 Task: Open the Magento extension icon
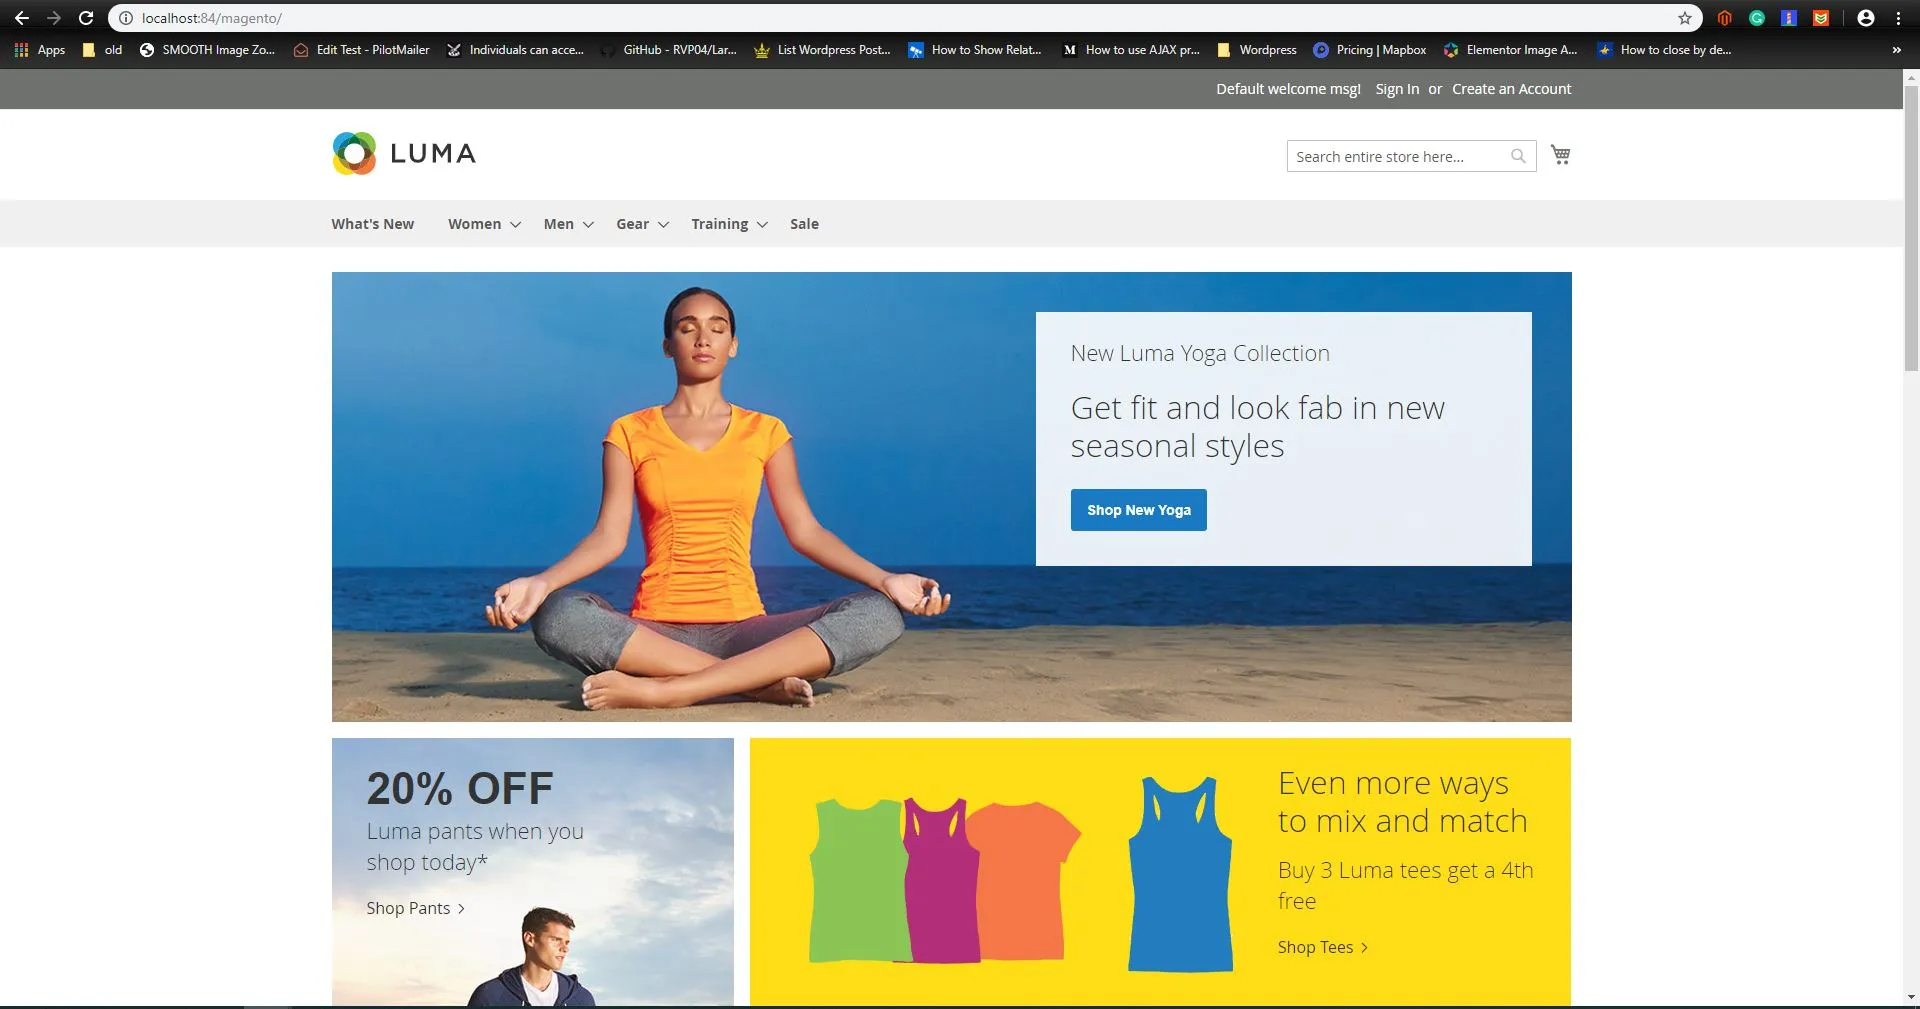(x=1725, y=18)
